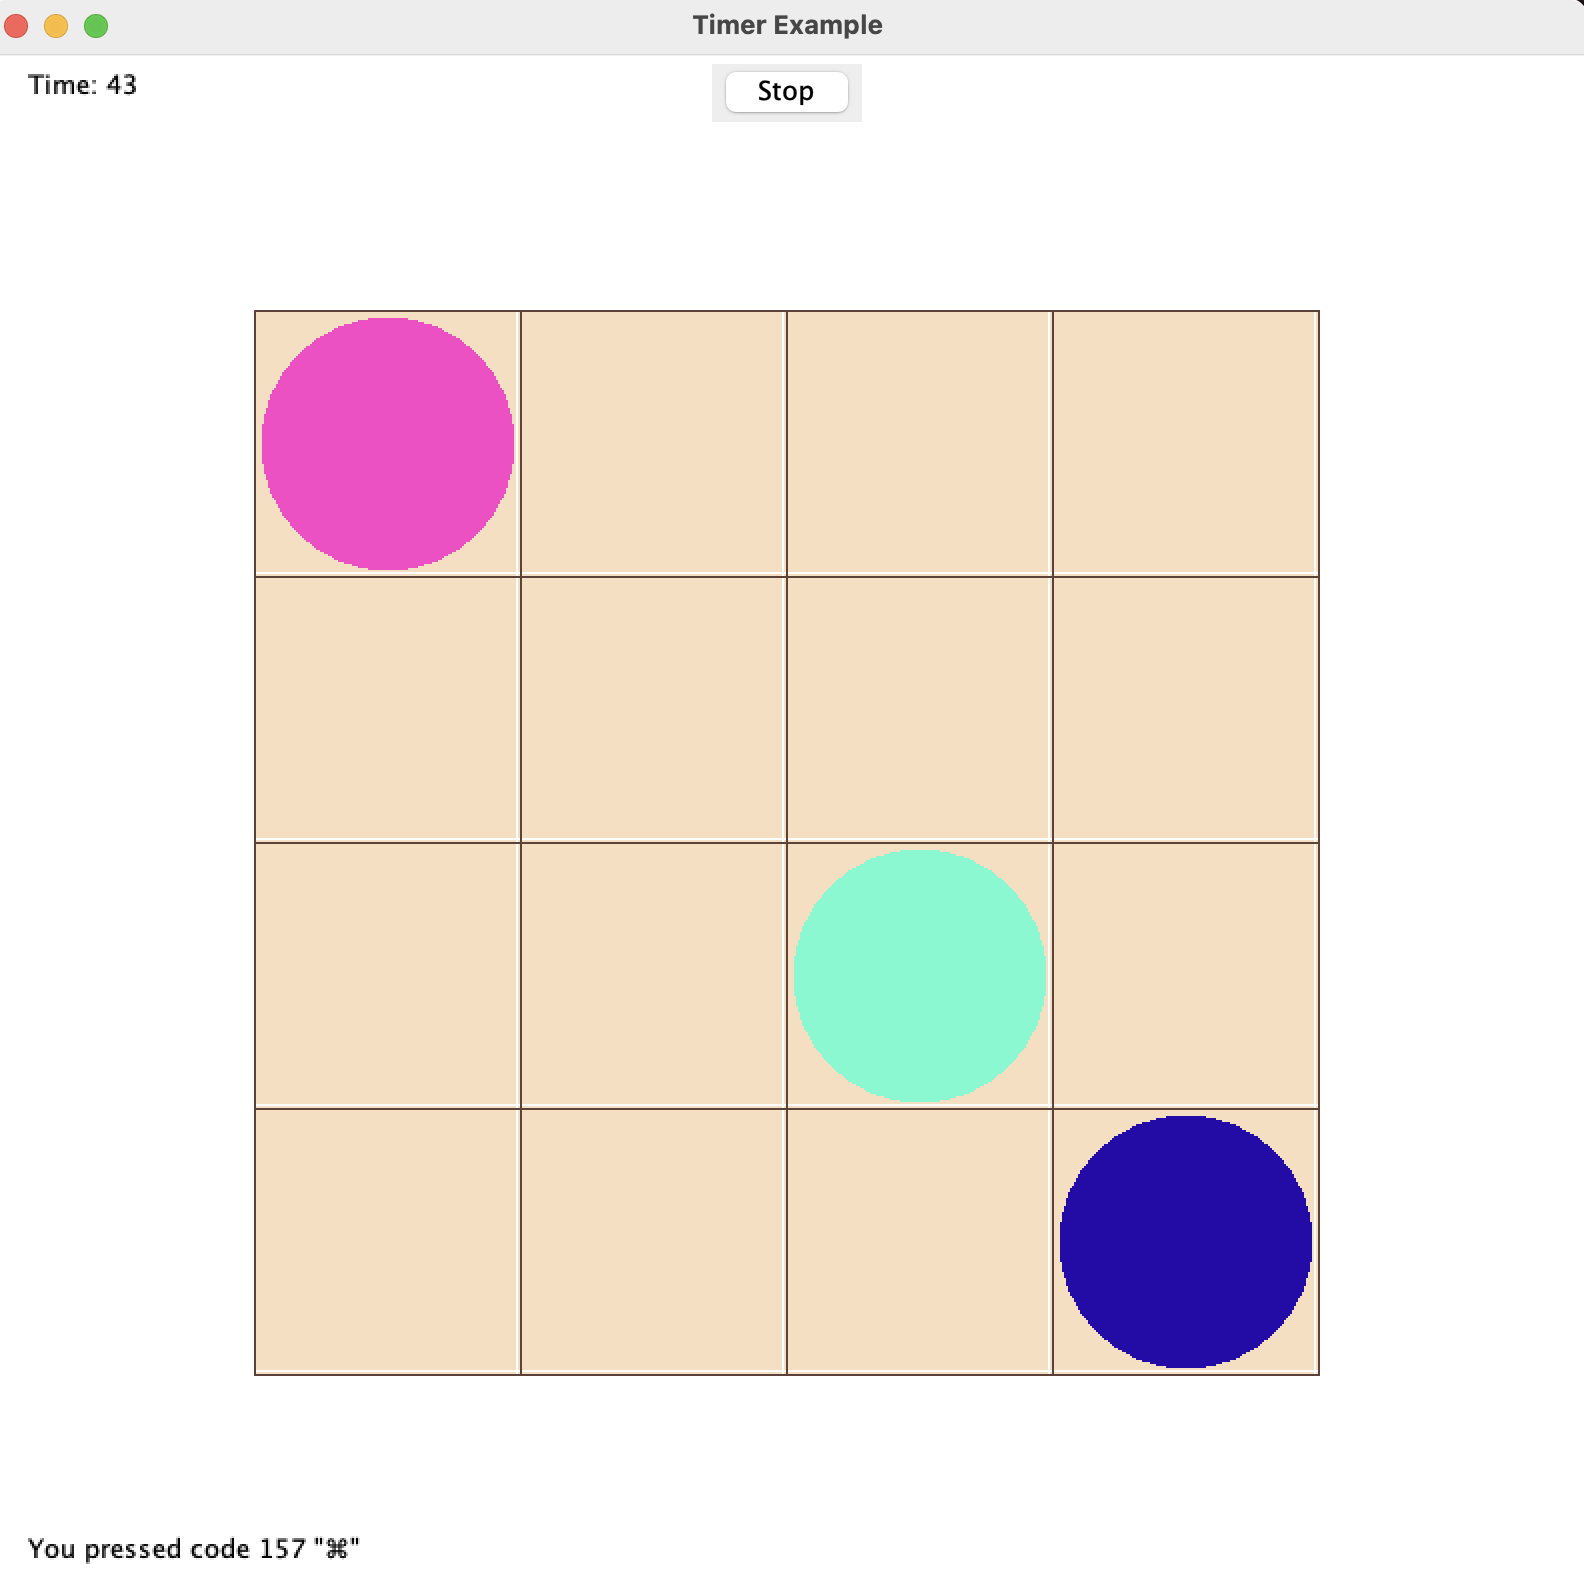Click the empty cell left of mint circle
Image resolution: width=1584 pixels, height=1588 pixels.
point(653,976)
